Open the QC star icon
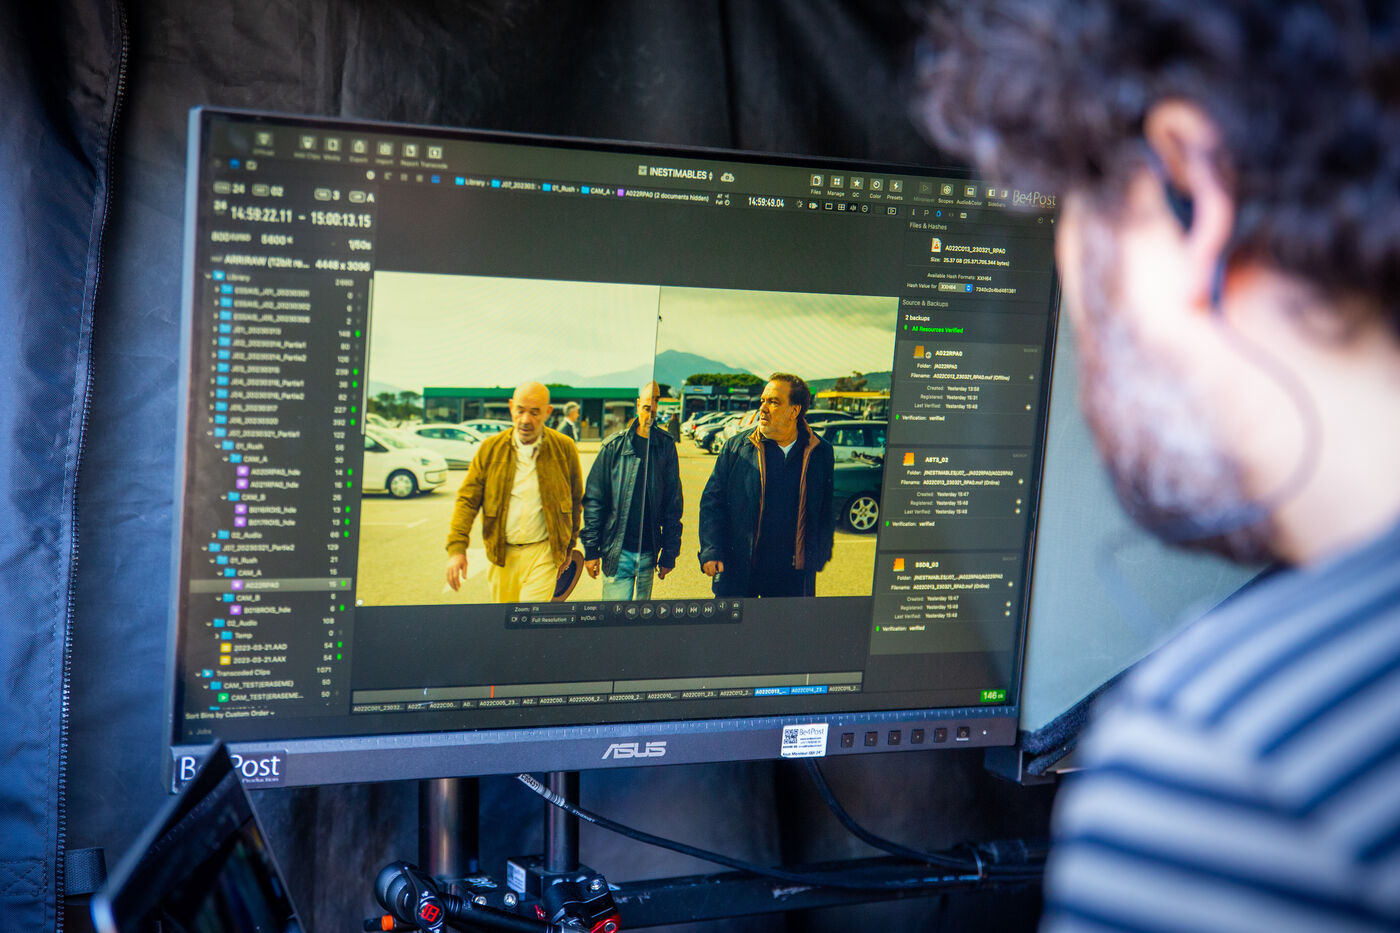Screen dimensions: 1400x933 856,185
